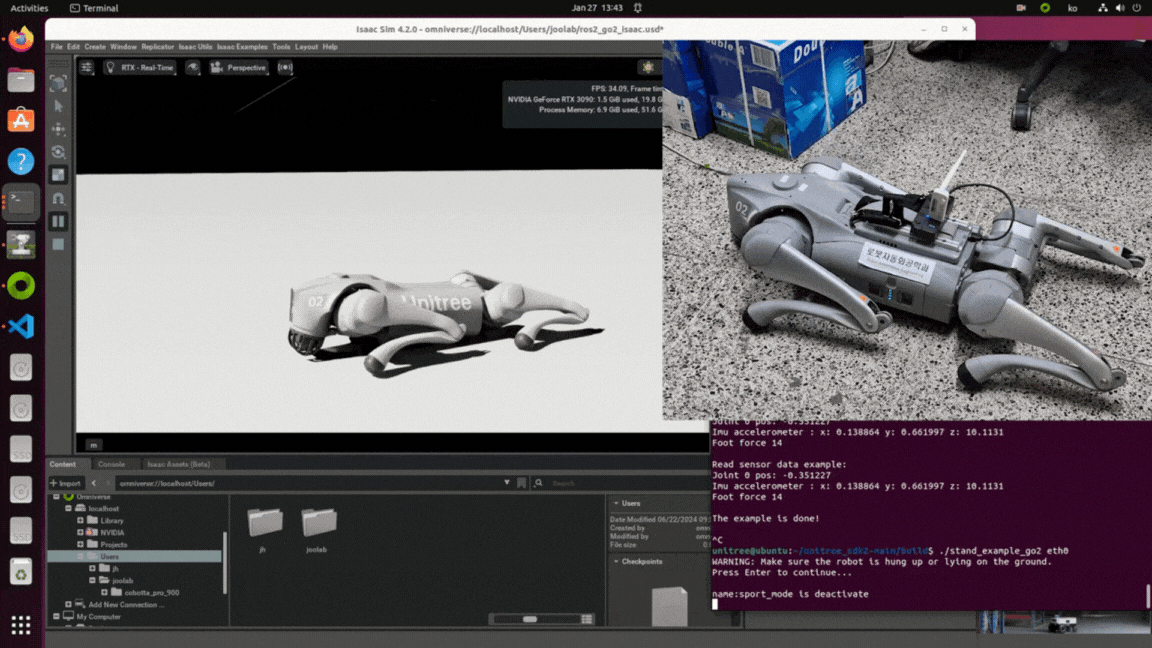
Task: Open the Isaac Examples menu
Action: click(x=242, y=47)
